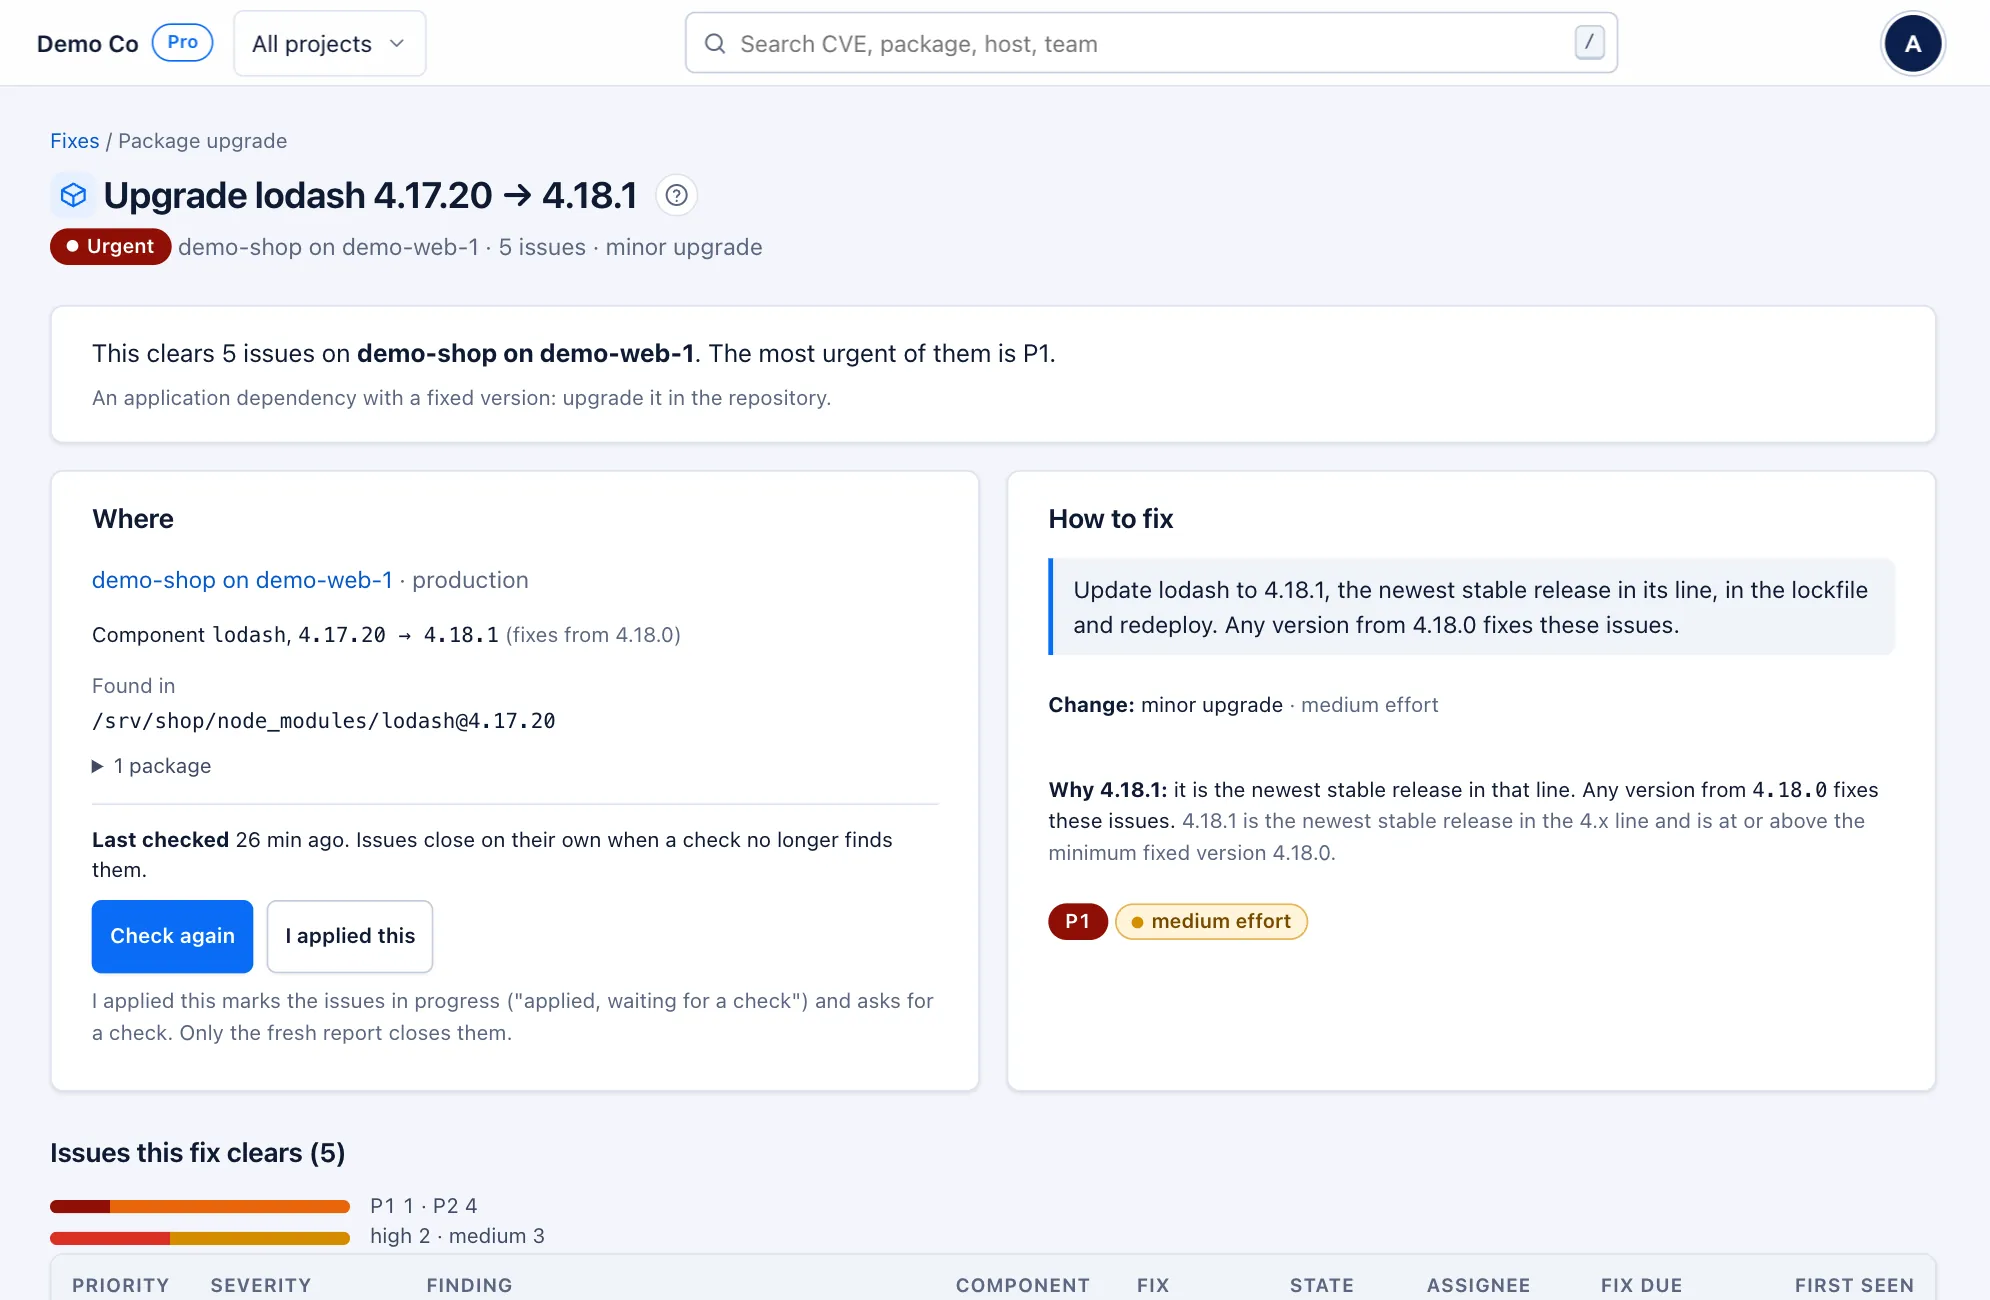Click the medium effort pill
The height and width of the screenshot is (1300, 1990).
[1211, 921]
